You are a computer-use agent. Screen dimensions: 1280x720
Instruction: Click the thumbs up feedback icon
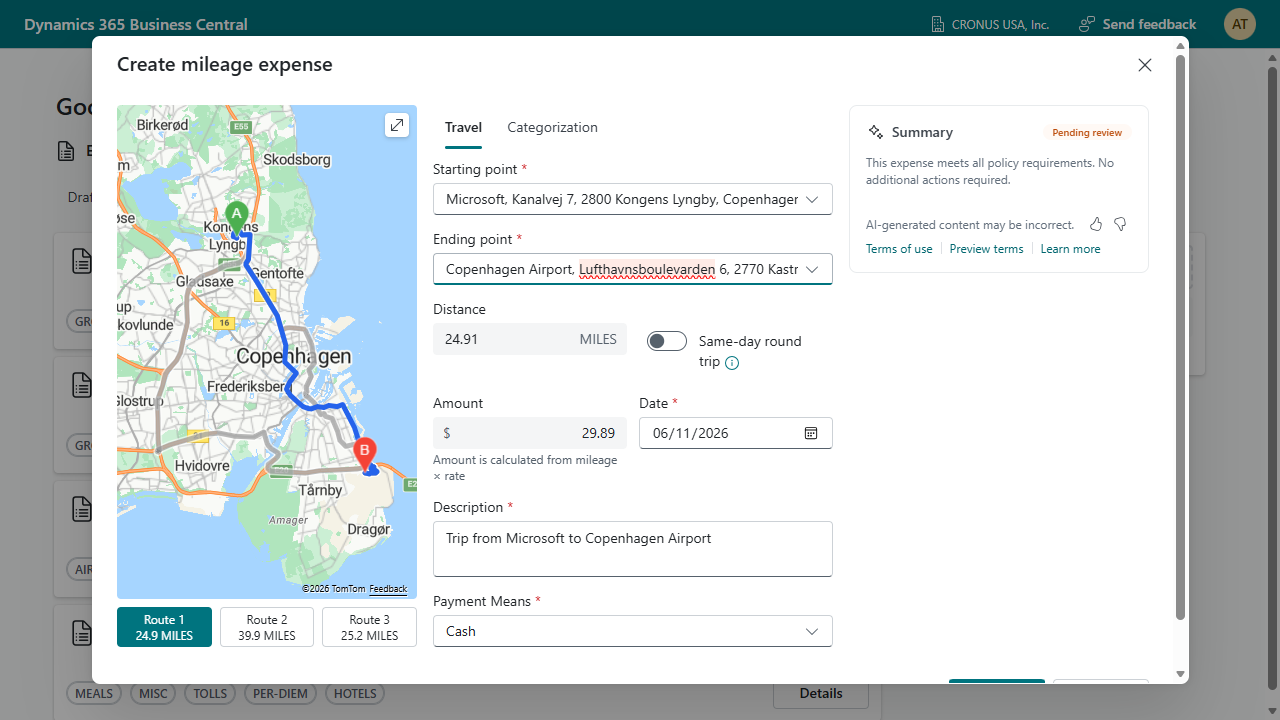pos(1096,224)
